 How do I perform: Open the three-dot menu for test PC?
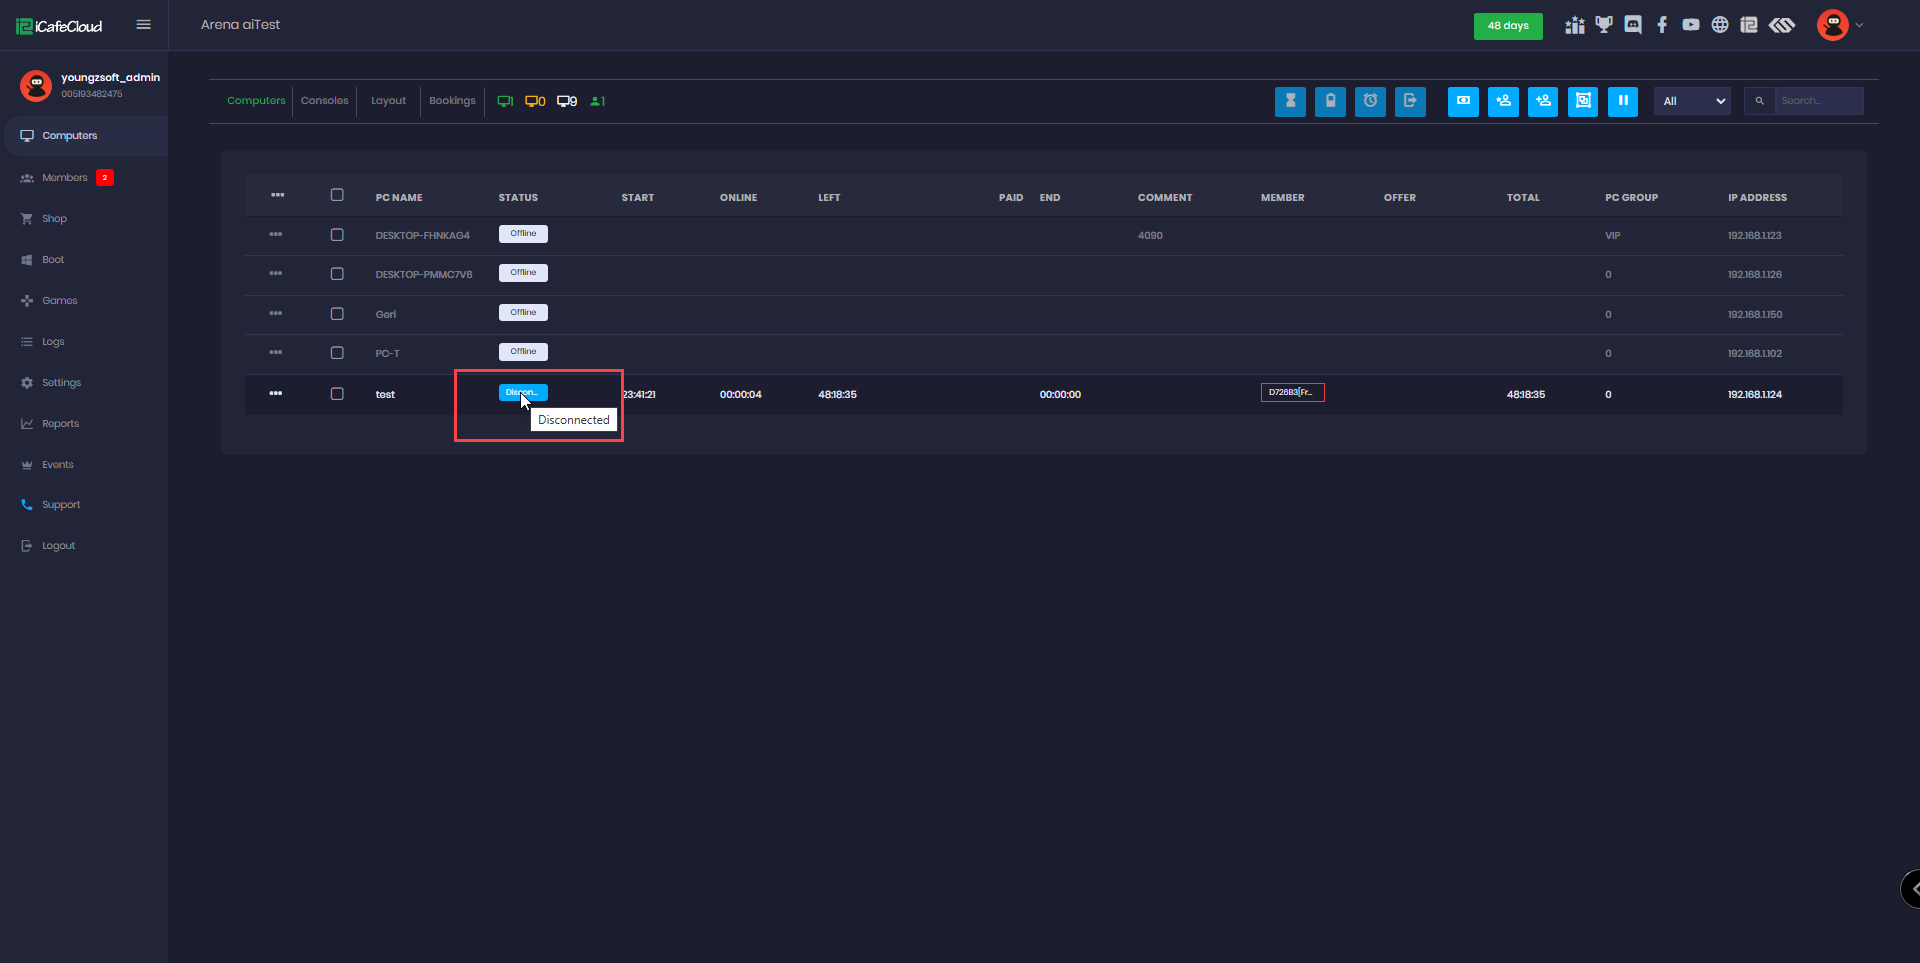tap(276, 393)
